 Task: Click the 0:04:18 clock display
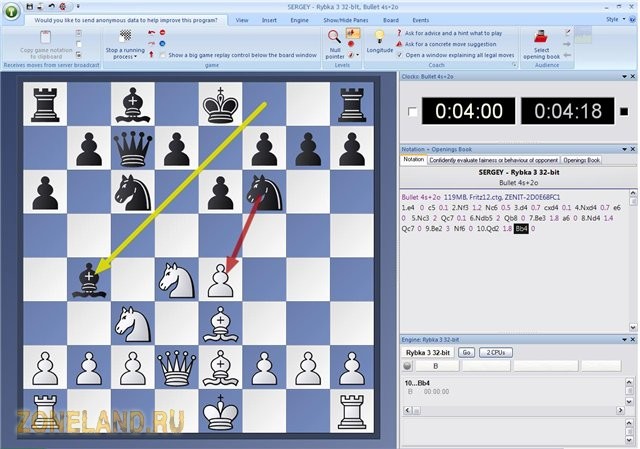[568, 111]
